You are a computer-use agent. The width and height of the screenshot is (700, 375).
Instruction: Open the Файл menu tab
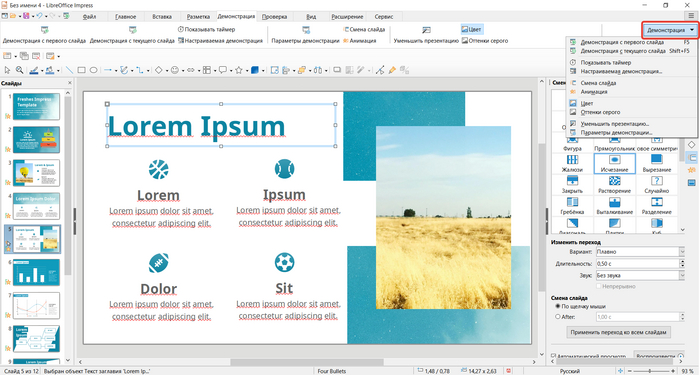point(89,17)
